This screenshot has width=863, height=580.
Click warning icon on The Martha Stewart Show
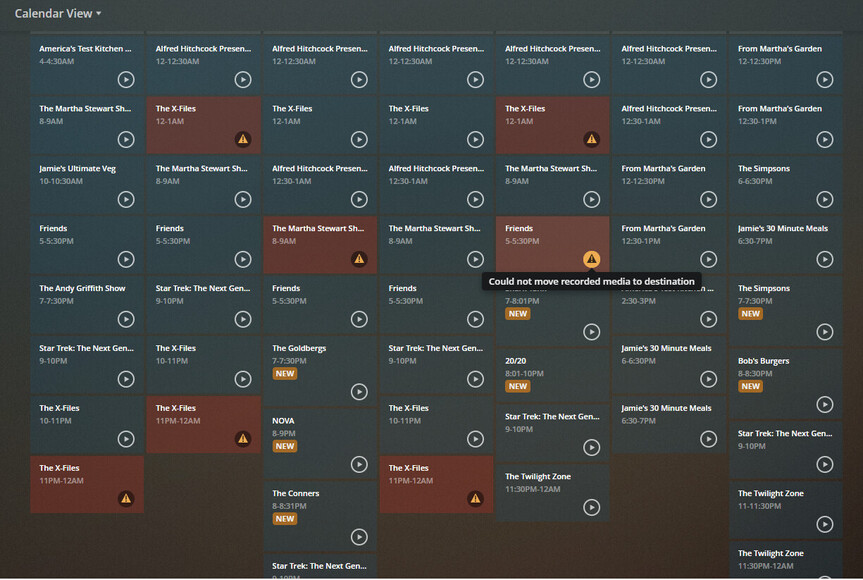tap(359, 259)
